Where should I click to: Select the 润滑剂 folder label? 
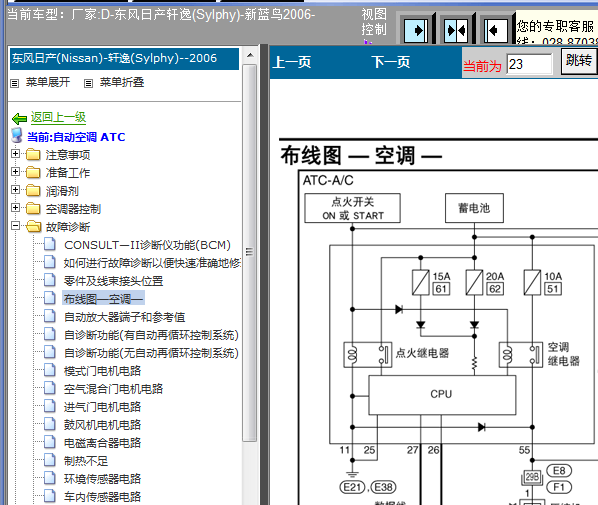(62, 191)
